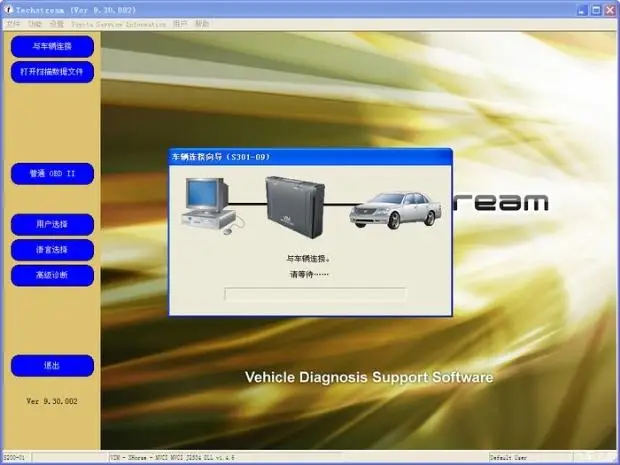Open the 帮助 (Help) menu

pyautogui.click(x=202, y=24)
